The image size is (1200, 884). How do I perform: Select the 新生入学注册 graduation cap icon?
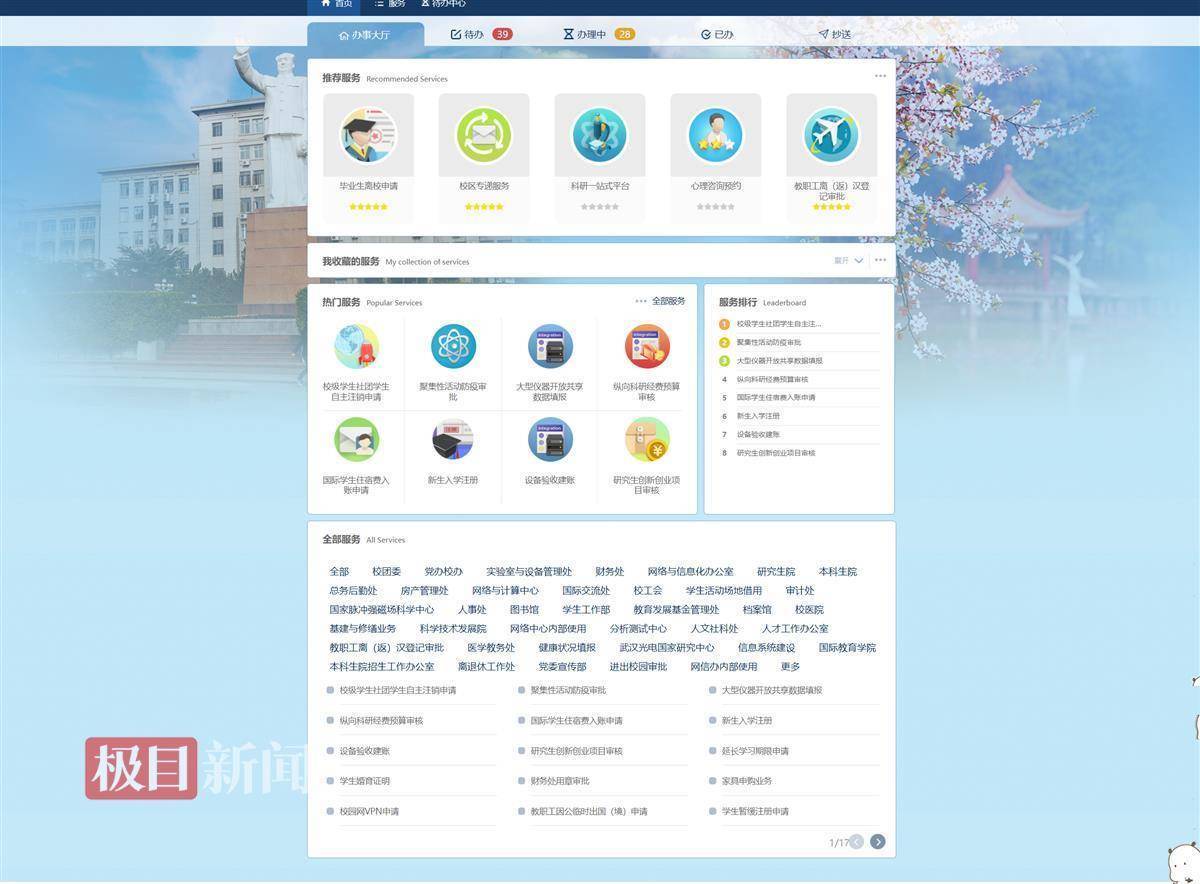tap(453, 440)
